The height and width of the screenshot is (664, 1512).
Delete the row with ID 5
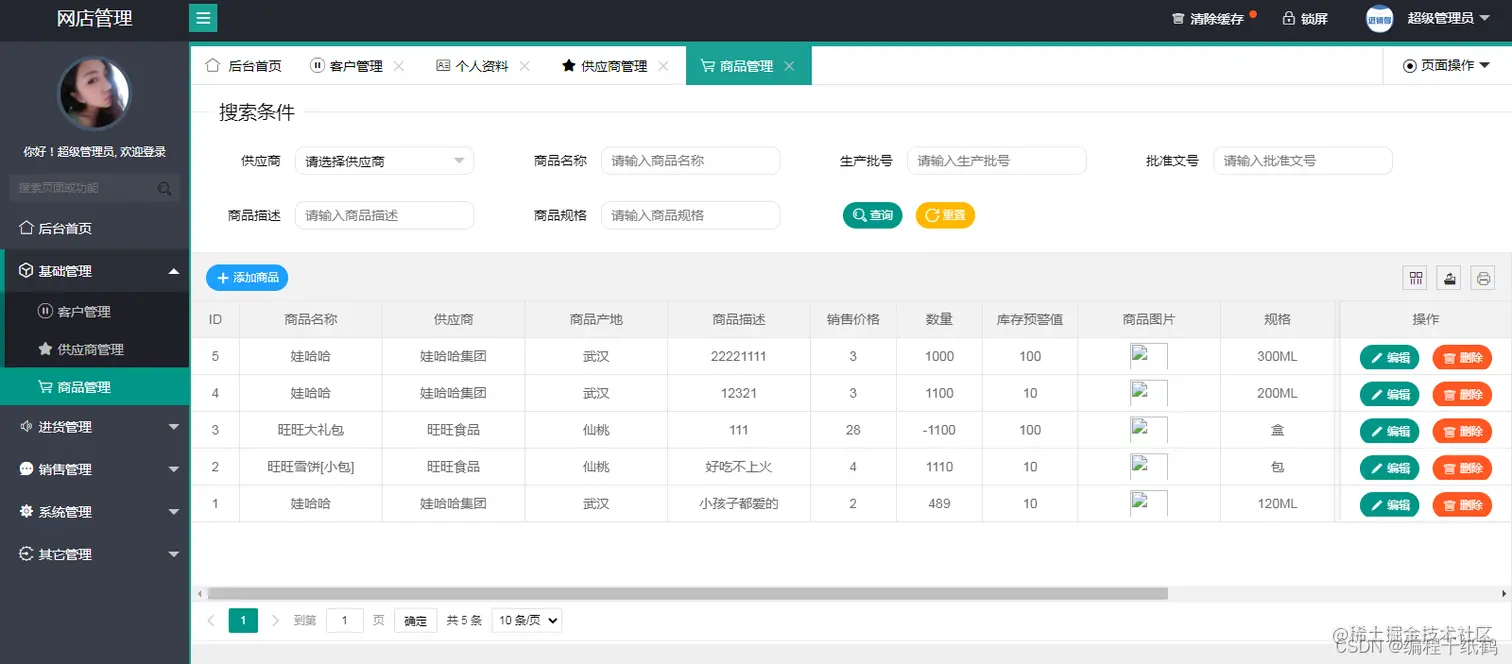[1462, 357]
